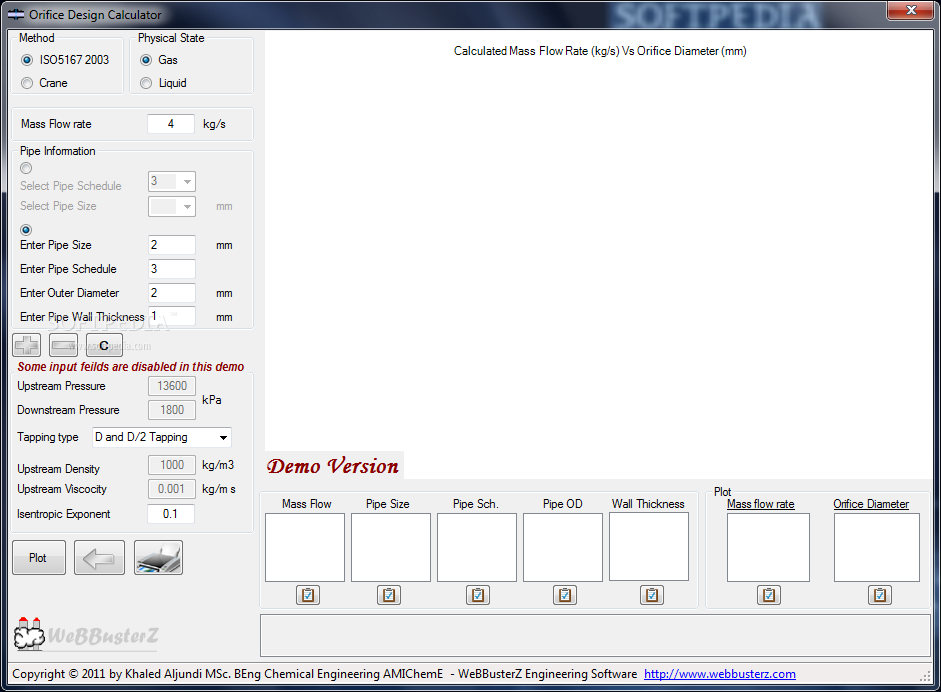Click the C clear button
The width and height of the screenshot is (941, 692).
click(x=104, y=345)
